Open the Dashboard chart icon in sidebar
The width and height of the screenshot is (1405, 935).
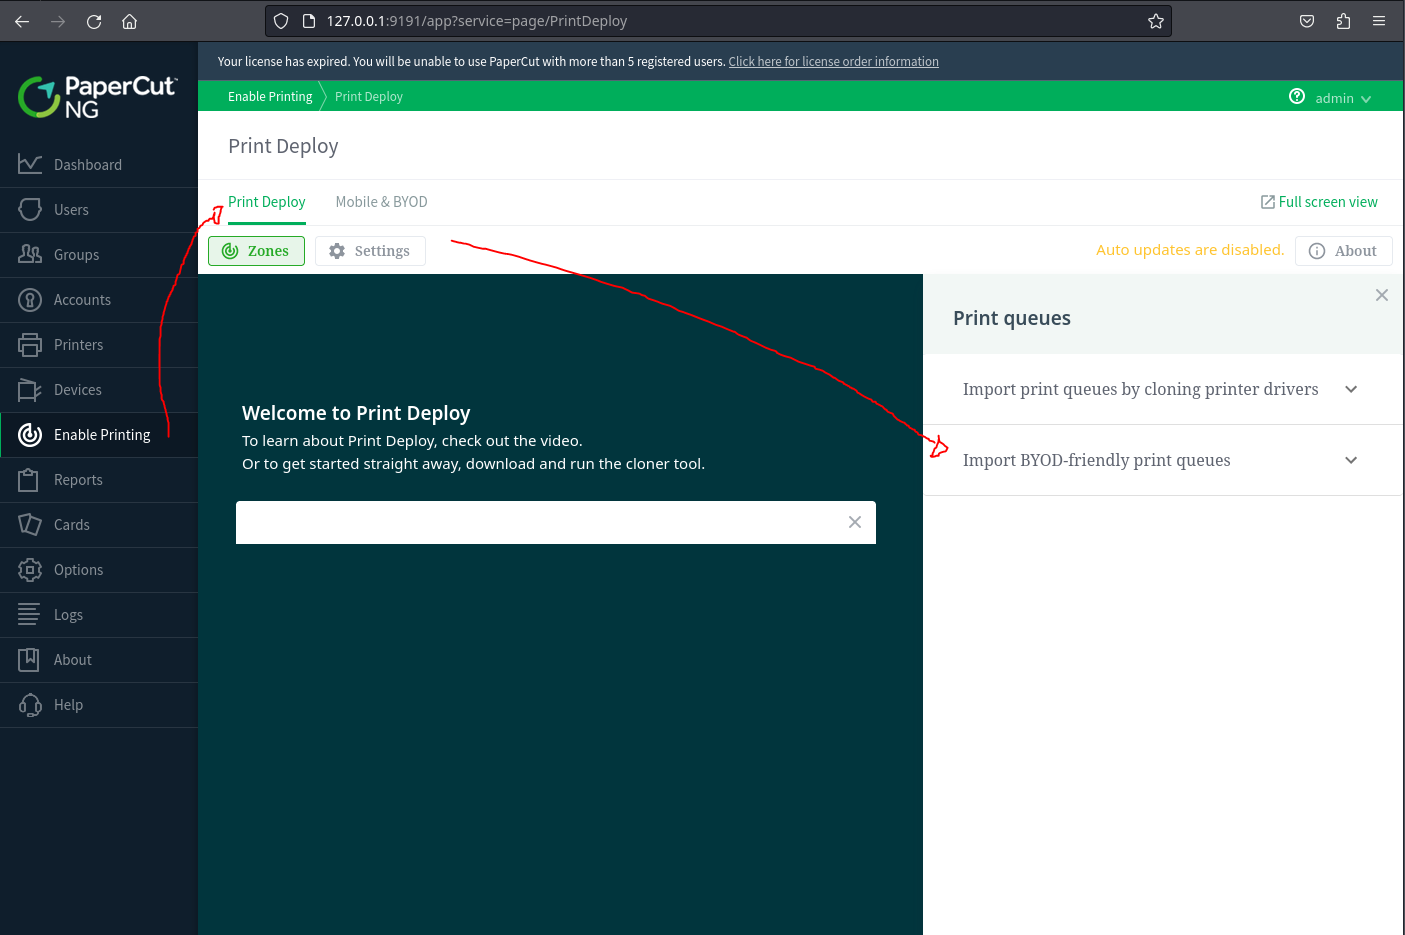(30, 164)
